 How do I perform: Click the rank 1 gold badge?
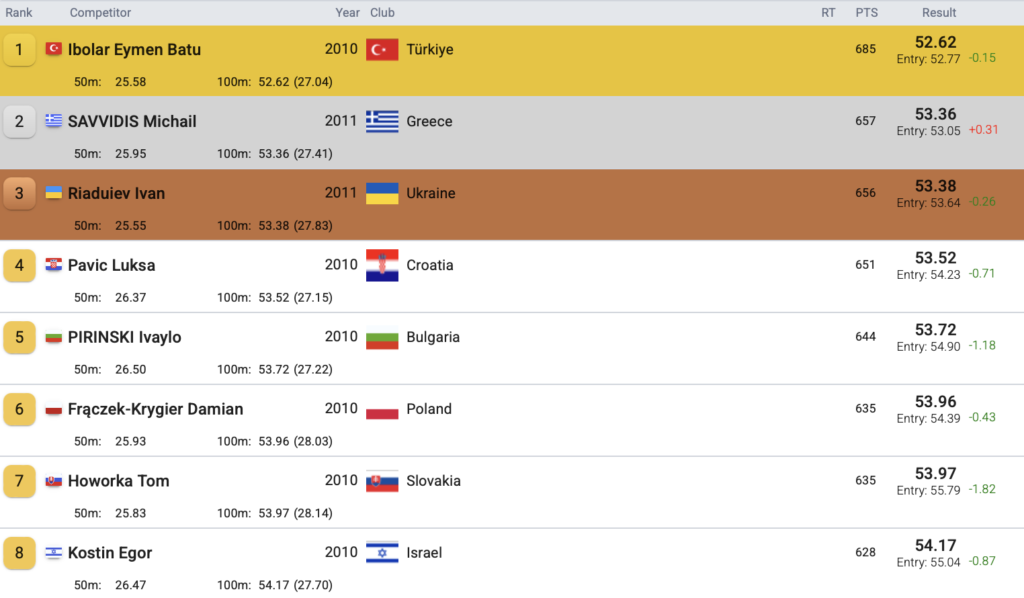[19, 49]
